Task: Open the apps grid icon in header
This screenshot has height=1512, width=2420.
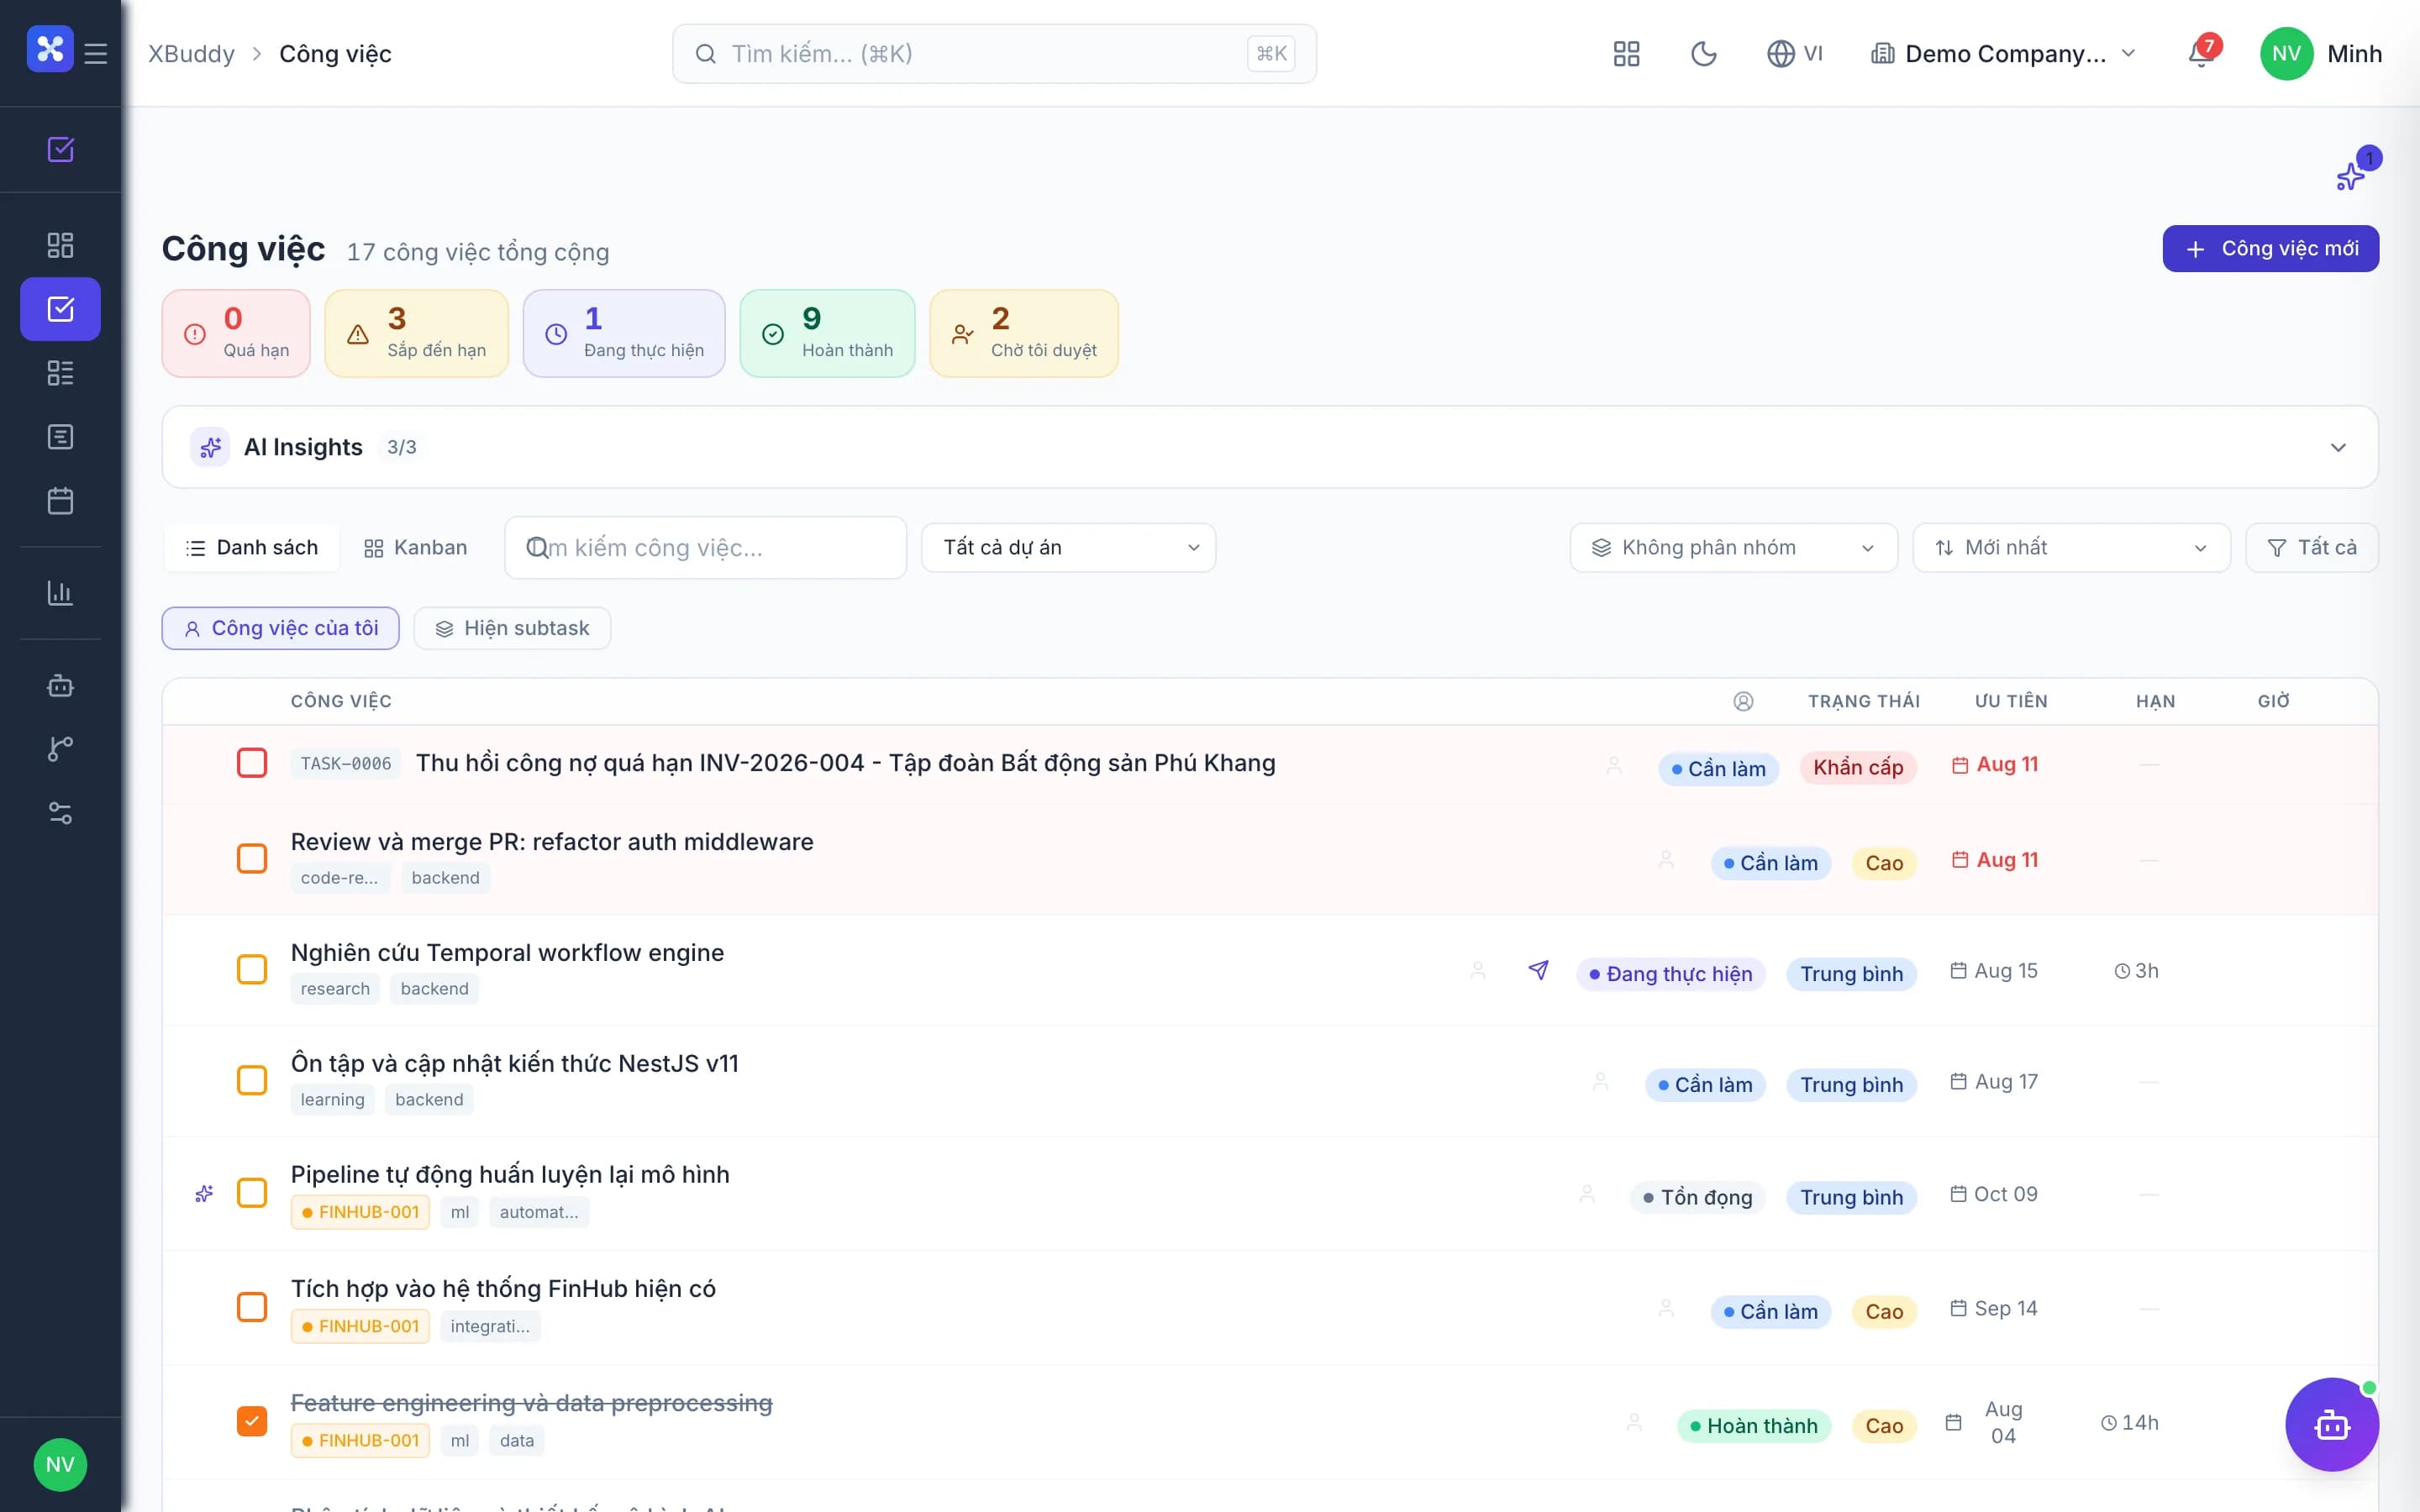Action: [1627, 54]
